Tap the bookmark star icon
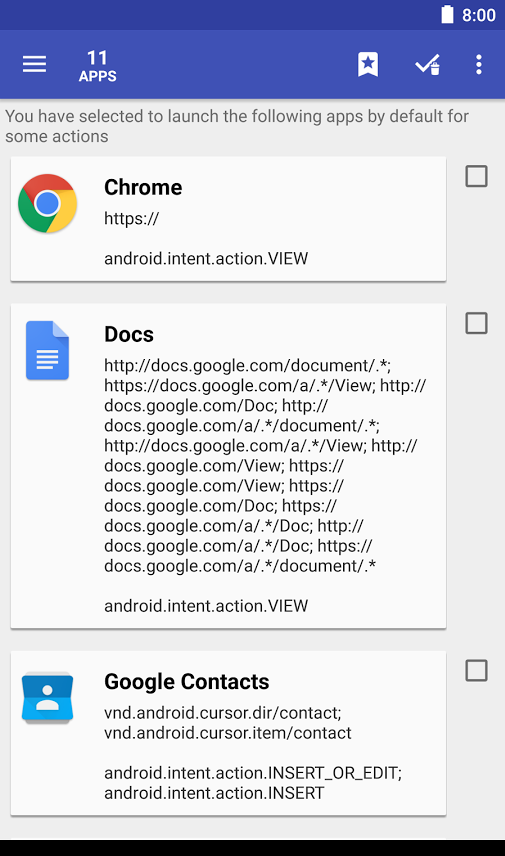505x856 pixels. click(x=368, y=64)
